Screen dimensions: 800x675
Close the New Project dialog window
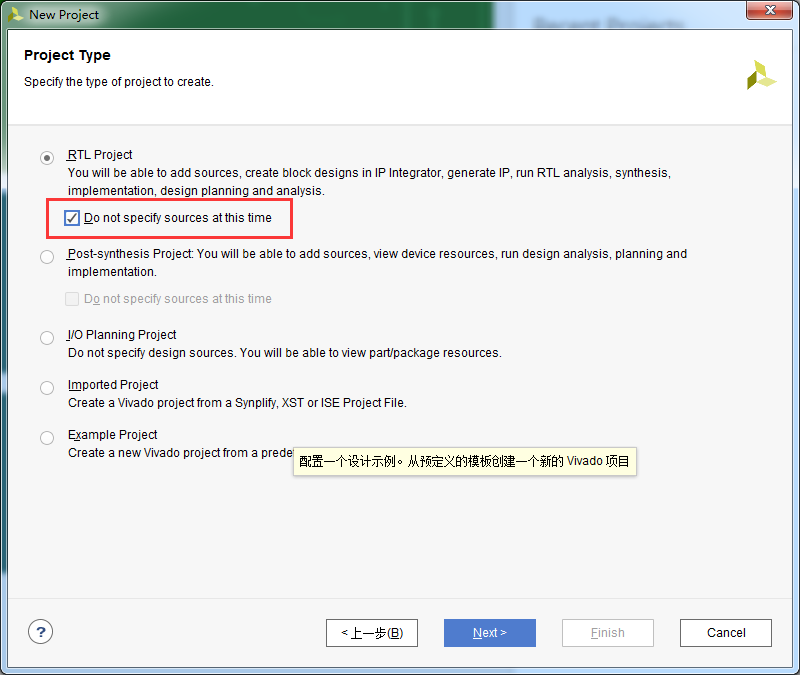click(x=770, y=10)
